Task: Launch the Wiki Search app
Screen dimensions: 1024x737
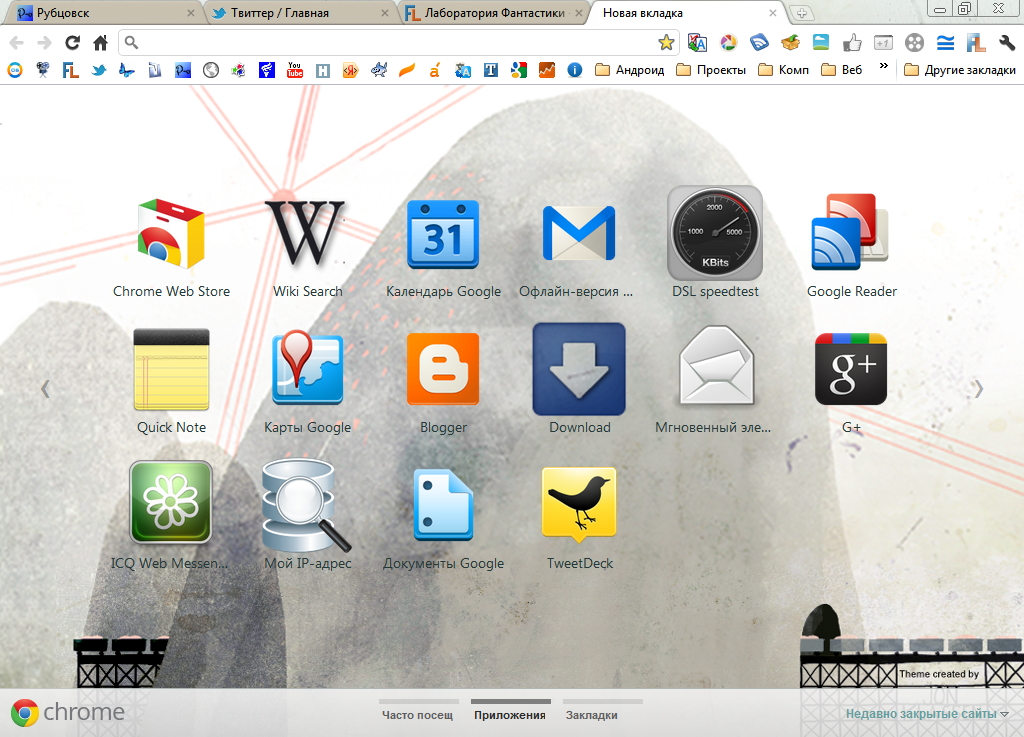Action: pyautogui.click(x=307, y=236)
